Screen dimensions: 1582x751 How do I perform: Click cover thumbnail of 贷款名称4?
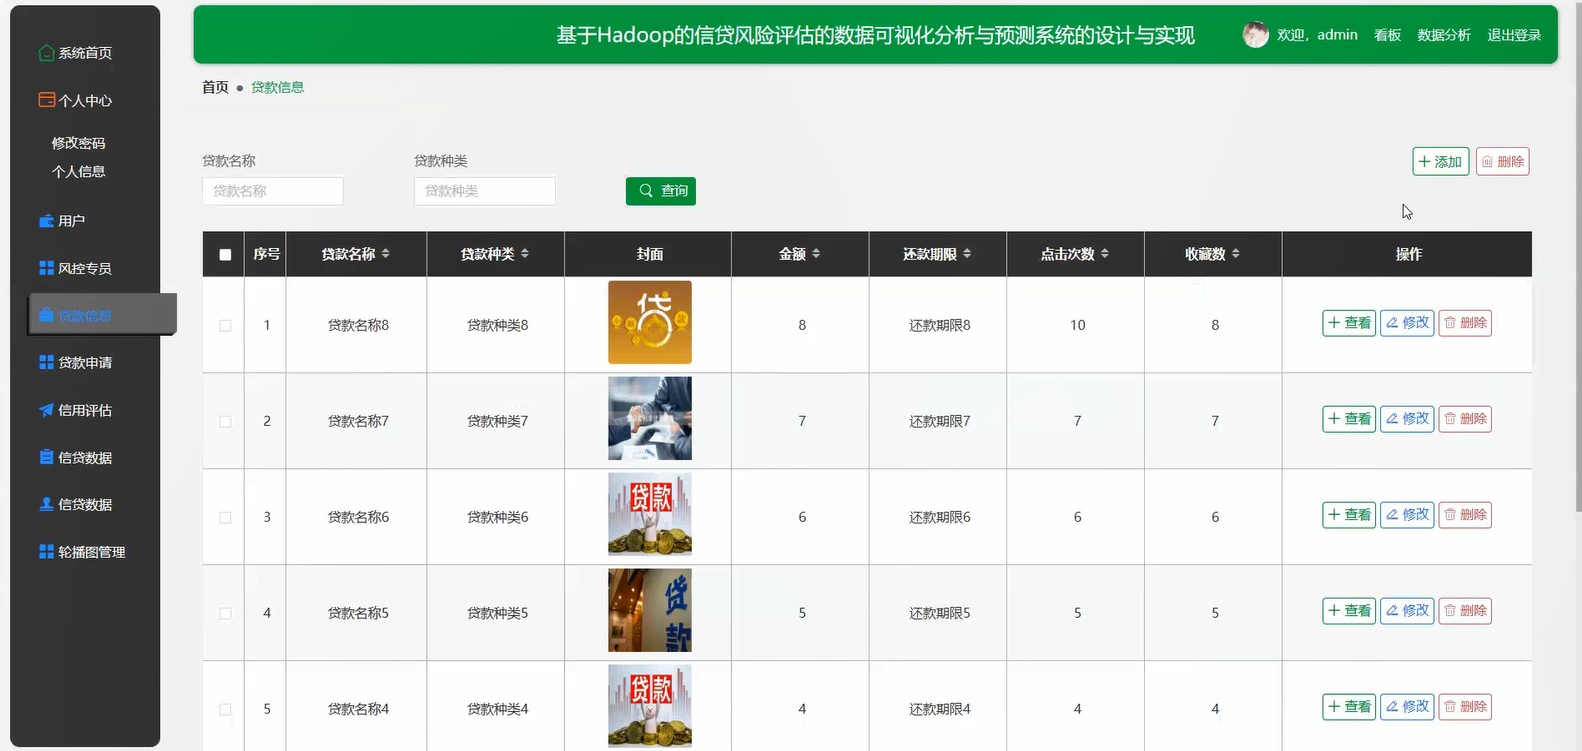[x=650, y=706]
